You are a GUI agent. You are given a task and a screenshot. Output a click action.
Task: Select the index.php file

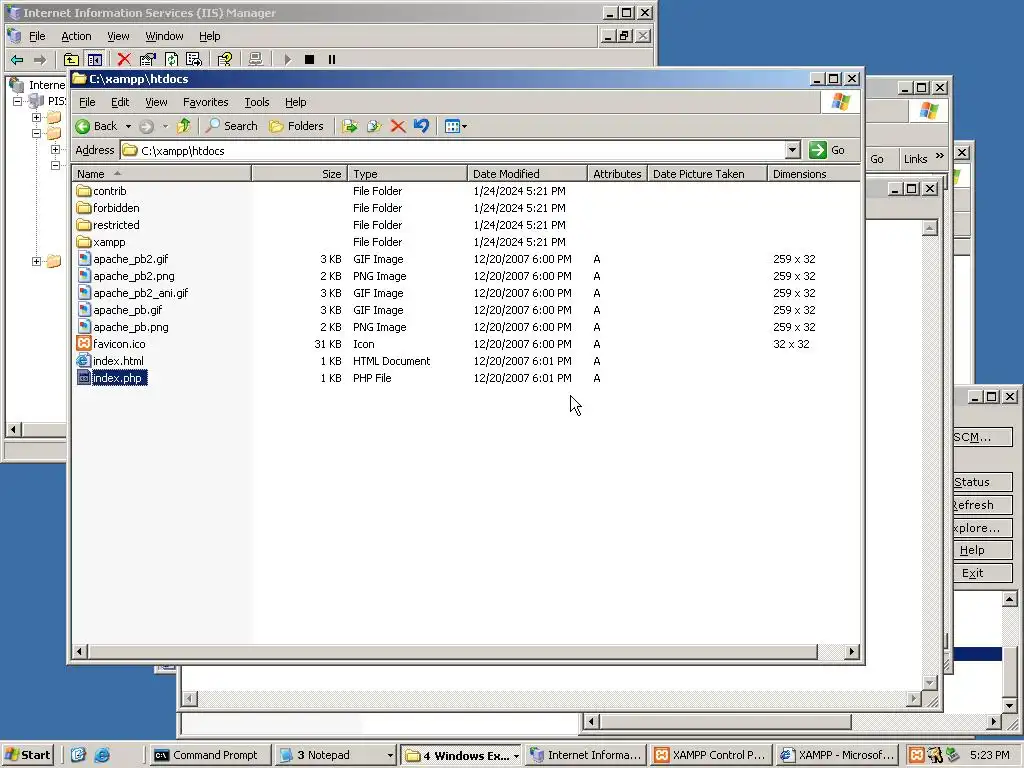coord(112,377)
